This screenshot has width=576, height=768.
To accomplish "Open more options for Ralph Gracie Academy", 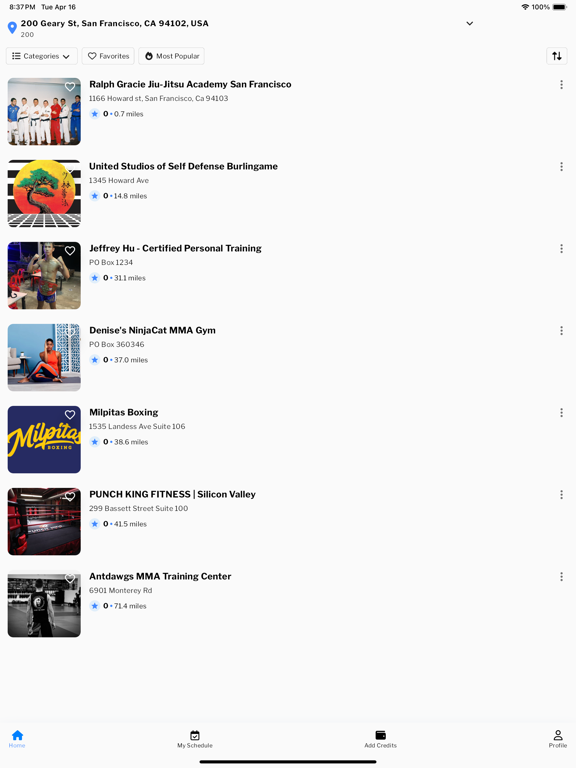I will (x=561, y=85).
